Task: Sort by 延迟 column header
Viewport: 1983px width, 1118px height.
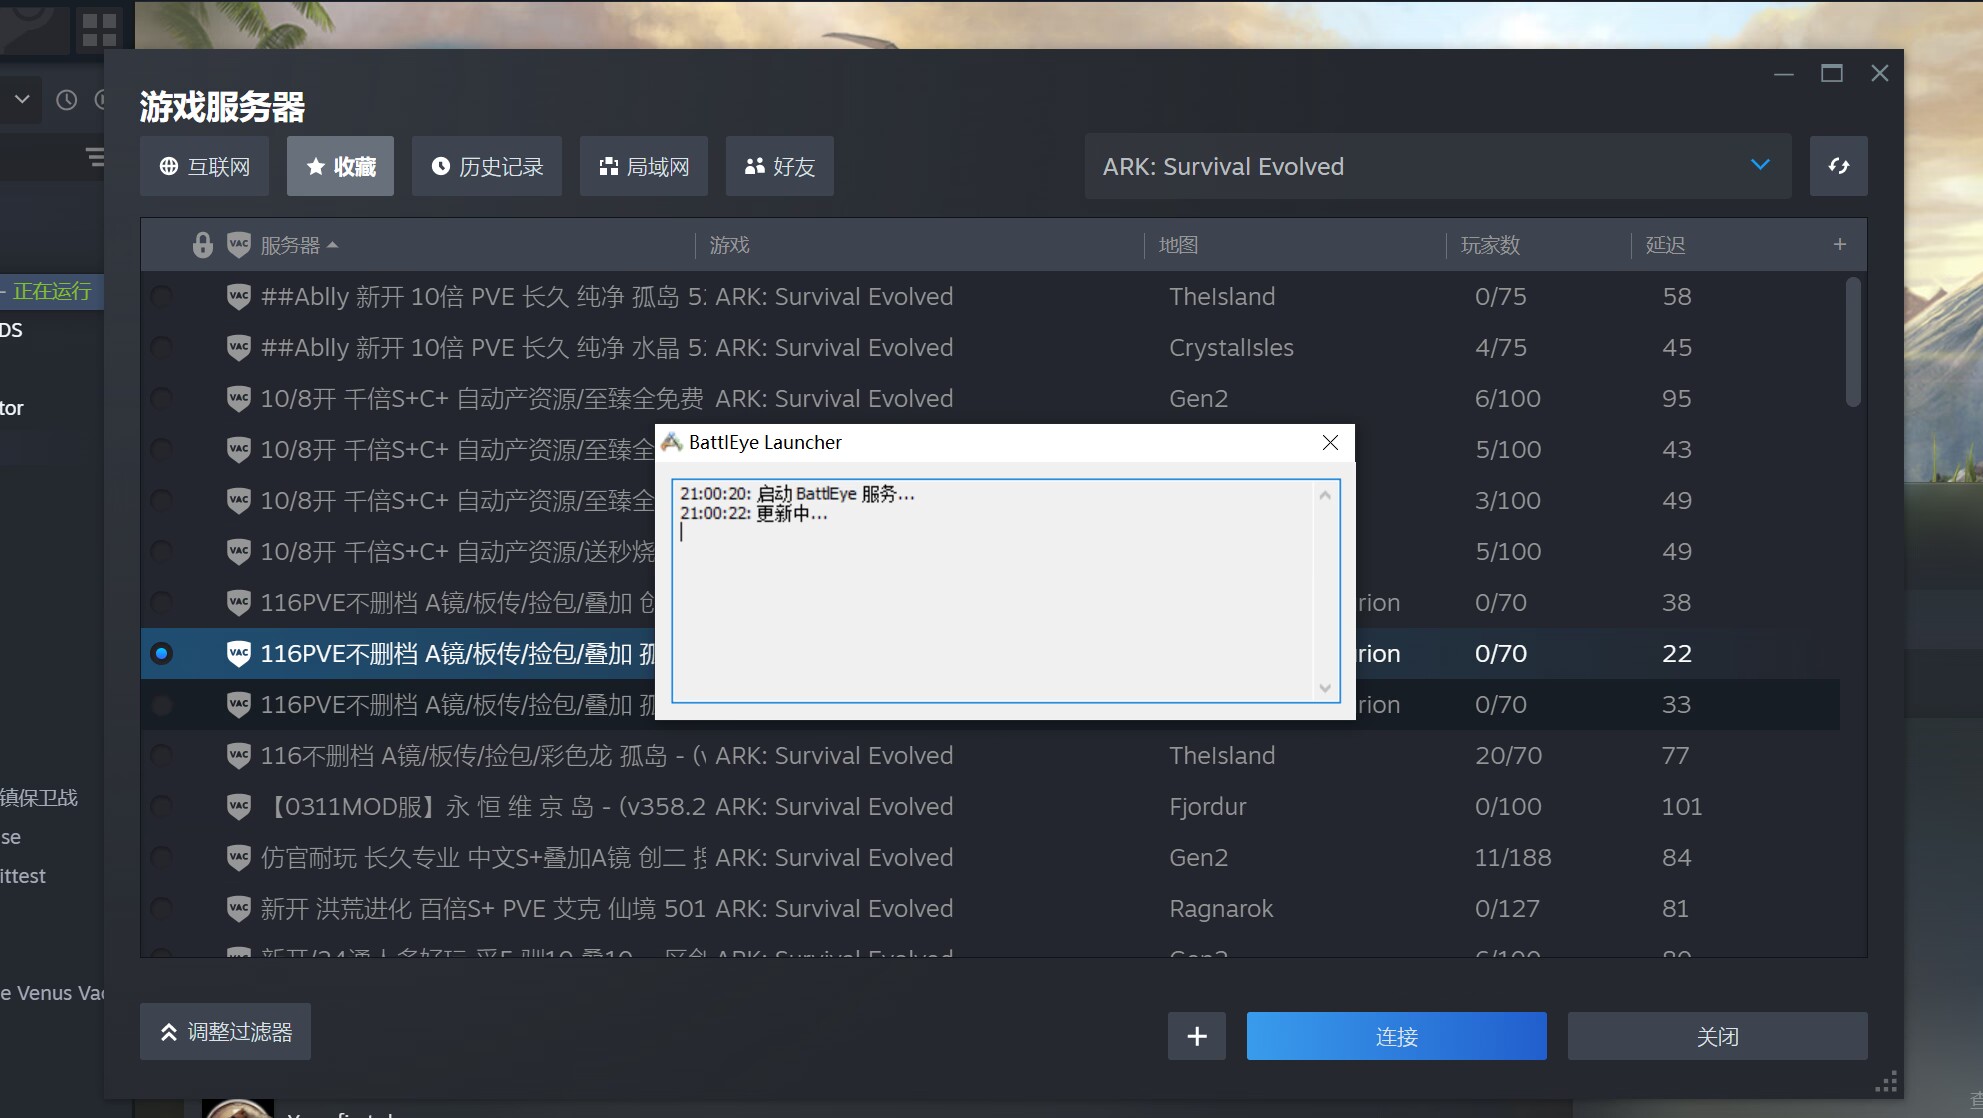Action: coord(1666,245)
